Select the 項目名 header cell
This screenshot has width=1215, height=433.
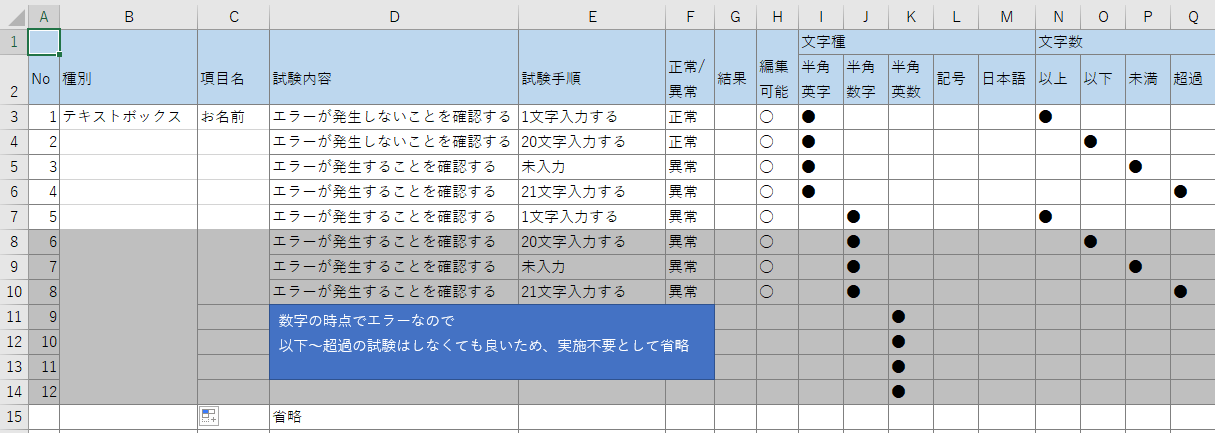coord(234,79)
